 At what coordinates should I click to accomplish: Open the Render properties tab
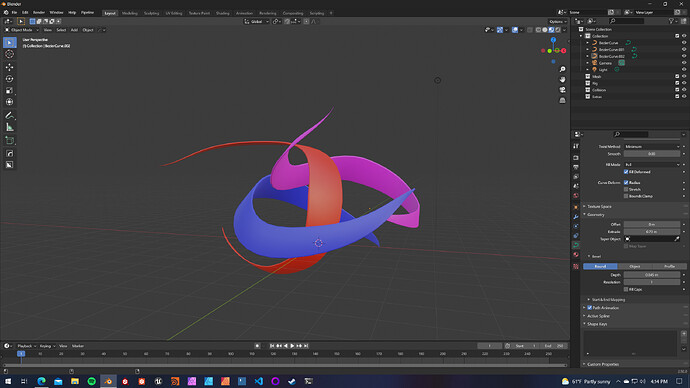[x=576, y=157]
